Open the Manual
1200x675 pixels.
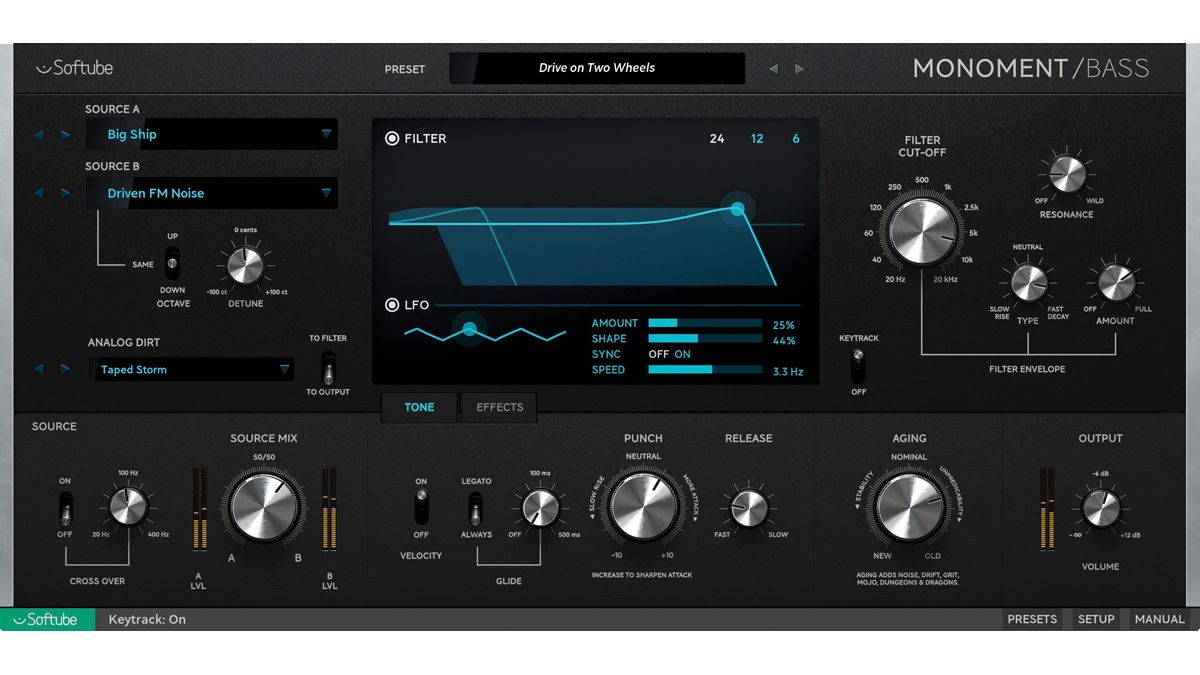tap(1160, 619)
